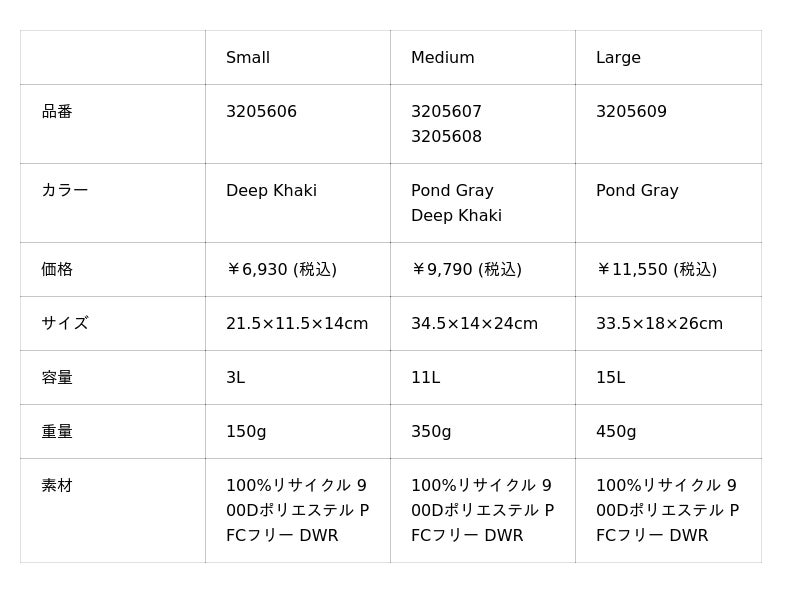The image size is (800, 593).
Task: Click the カラー row label
Action: 65,190
